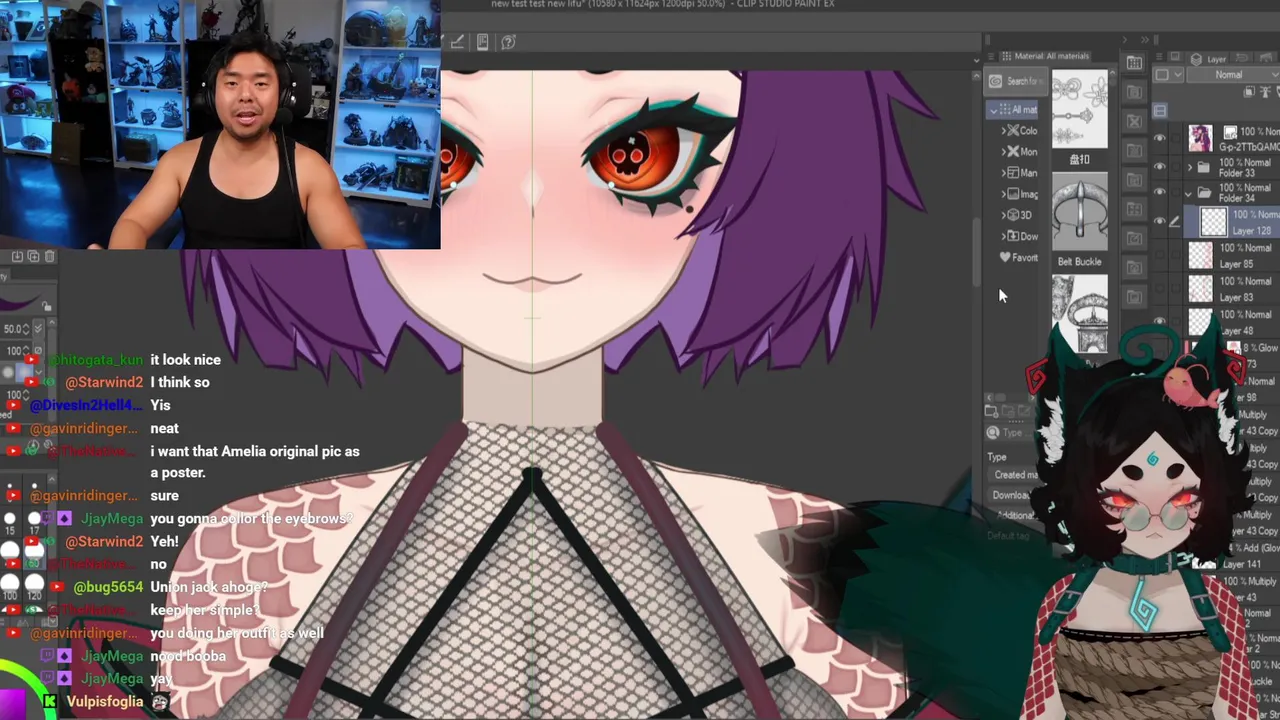Screen dimensions: 1280x720
Task: Click the fourth icon in the vertical palette dock
Action: click(1134, 151)
